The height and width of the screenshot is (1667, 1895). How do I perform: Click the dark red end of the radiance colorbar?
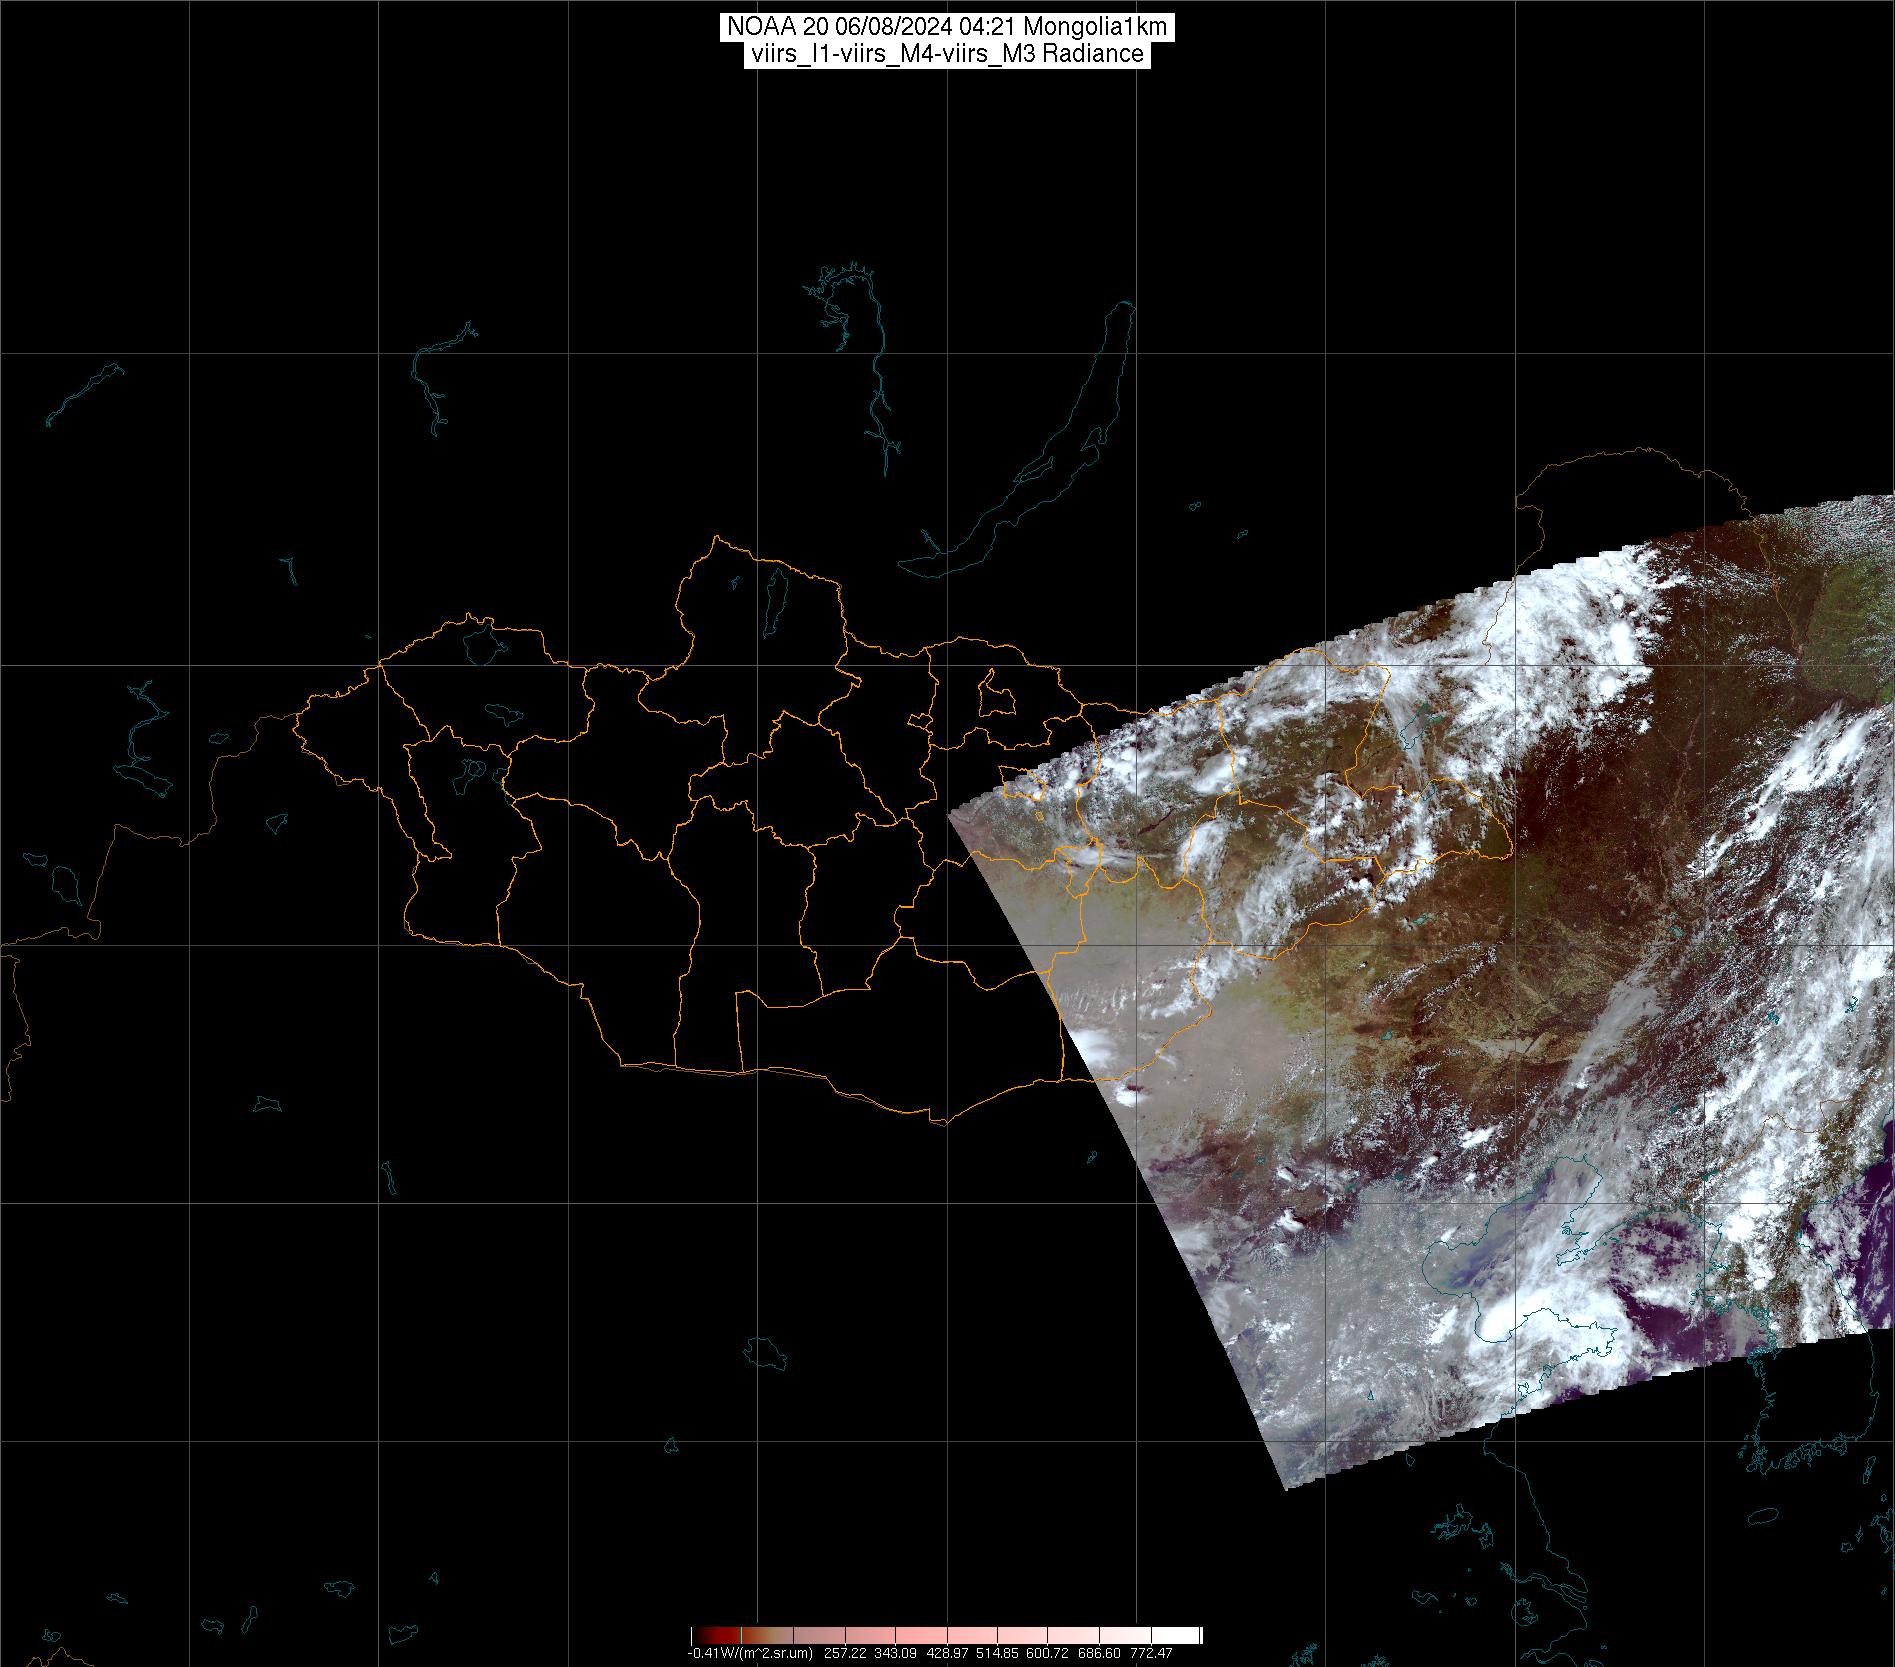(x=715, y=1635)
